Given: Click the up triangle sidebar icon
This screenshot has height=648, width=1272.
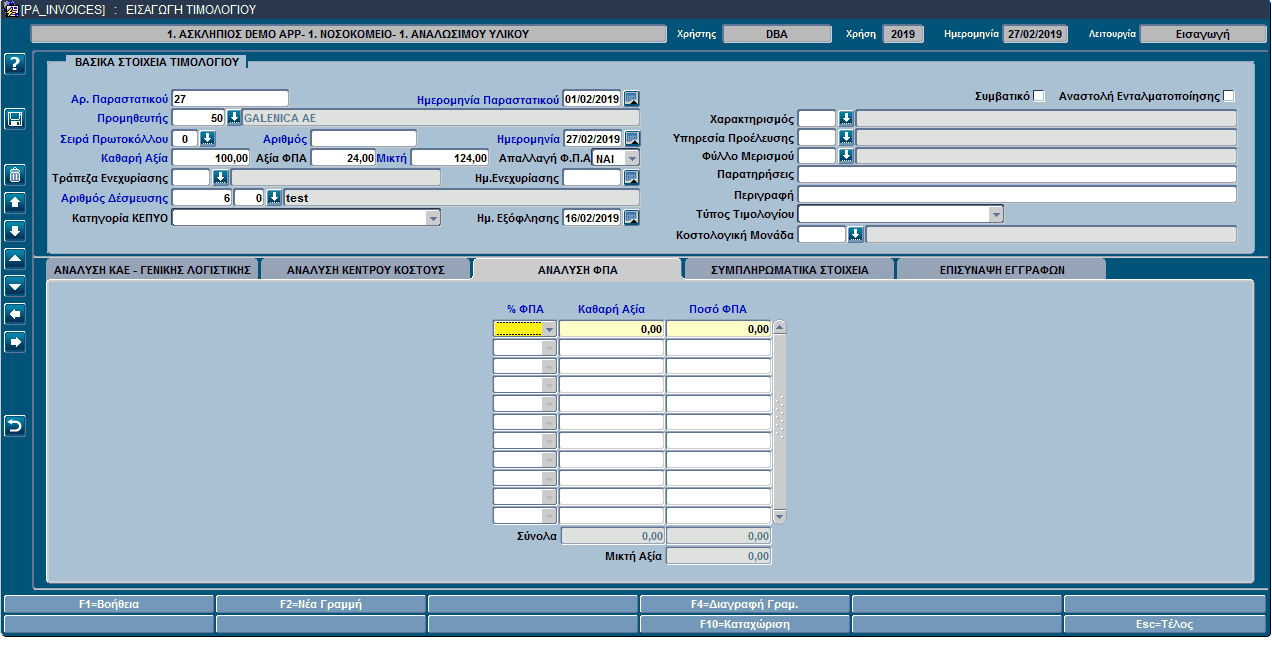Looking at the screenshot, I should pos(15,259).
